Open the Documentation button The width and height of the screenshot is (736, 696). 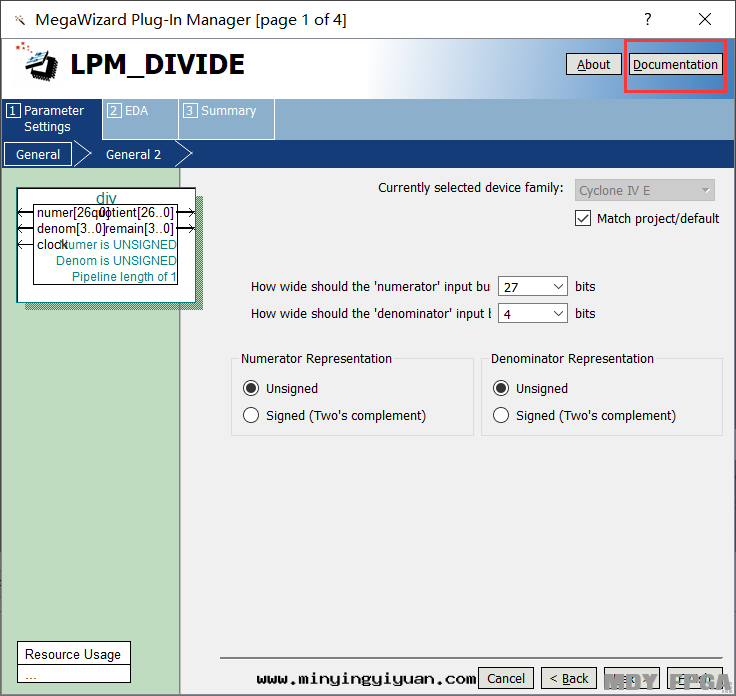click(x=675, y=64)
